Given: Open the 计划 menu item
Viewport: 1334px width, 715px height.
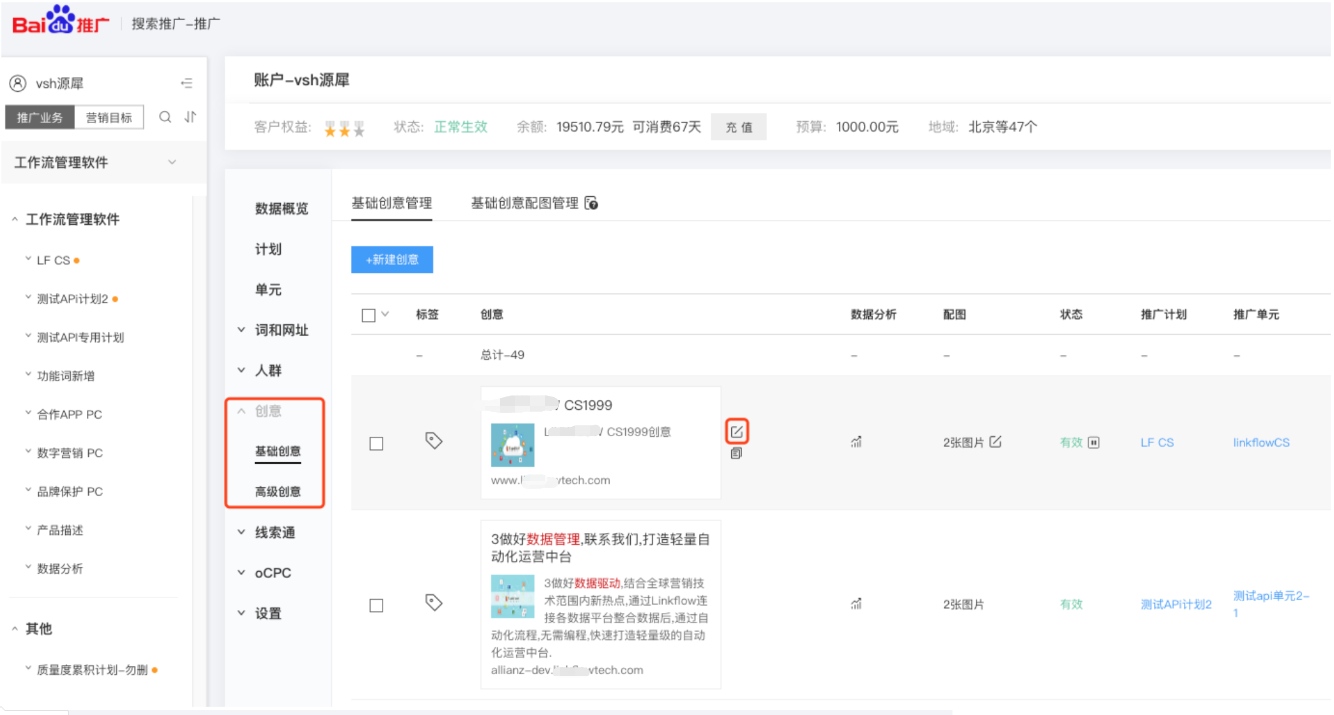Looking at the screenshot, I should [268, 249].
